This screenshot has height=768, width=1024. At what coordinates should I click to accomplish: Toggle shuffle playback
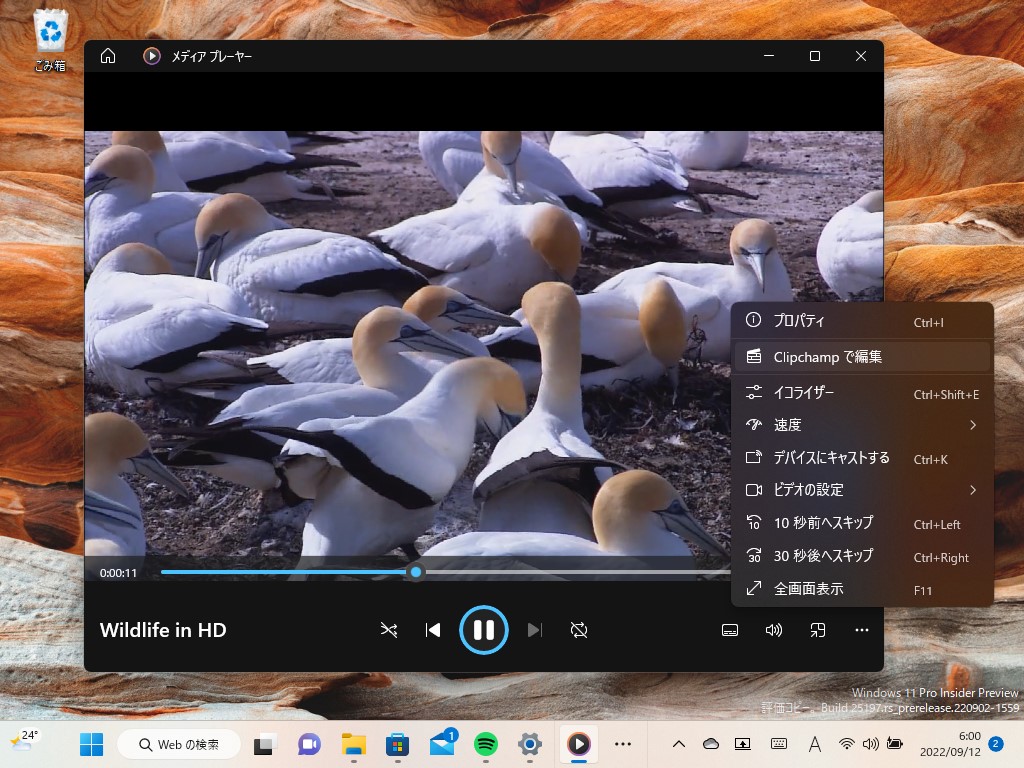click(x=389, y=630)
